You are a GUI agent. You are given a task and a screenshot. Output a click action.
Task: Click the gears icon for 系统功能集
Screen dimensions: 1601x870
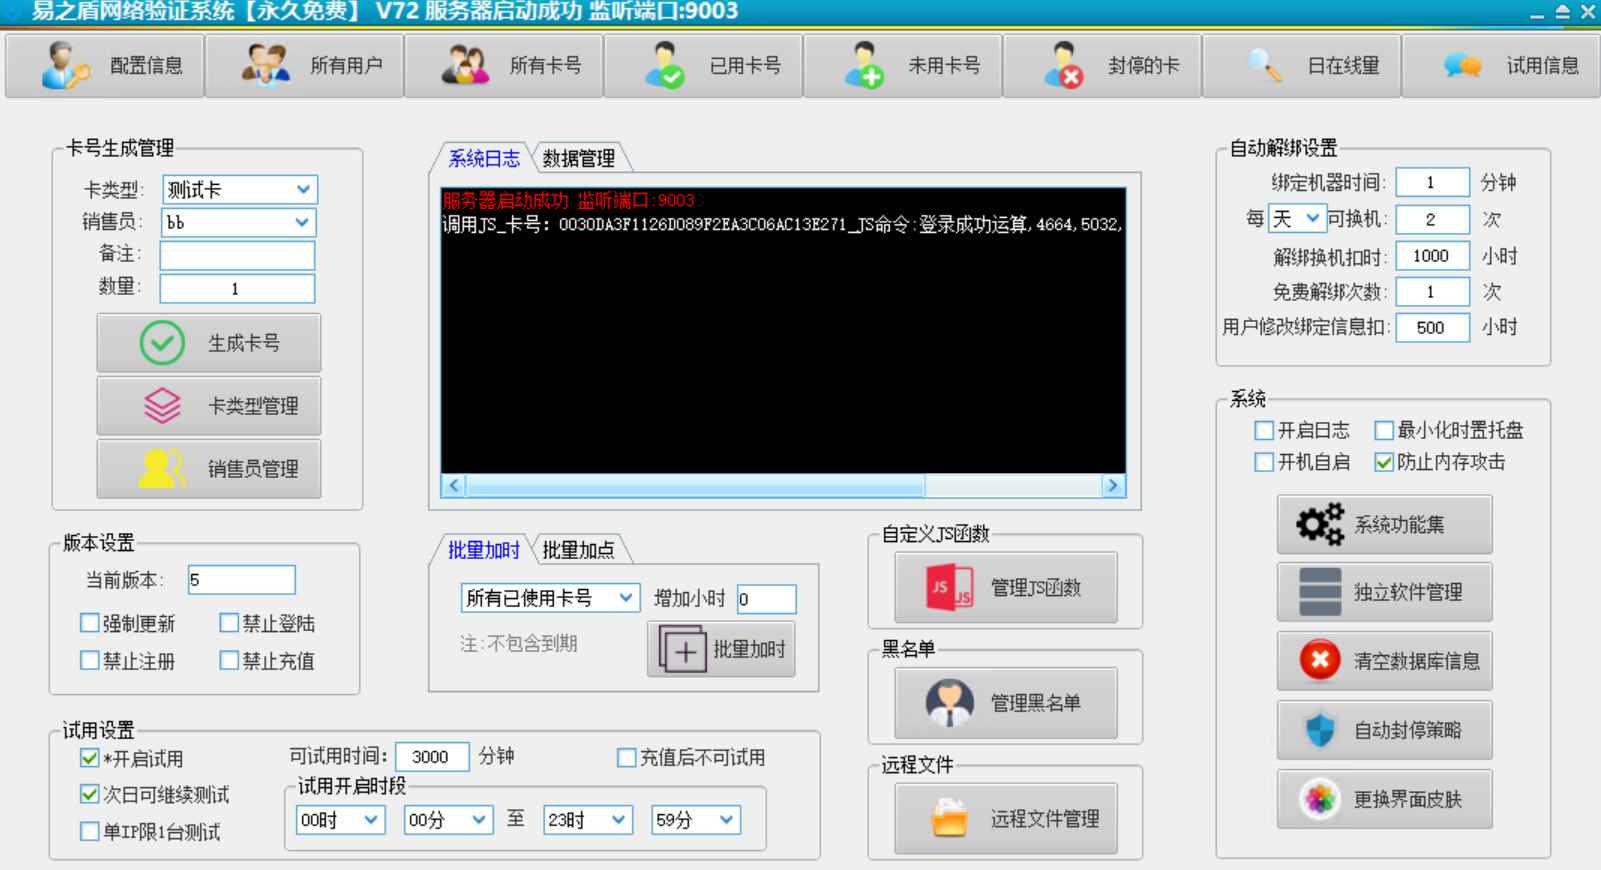coord(1319,525)
